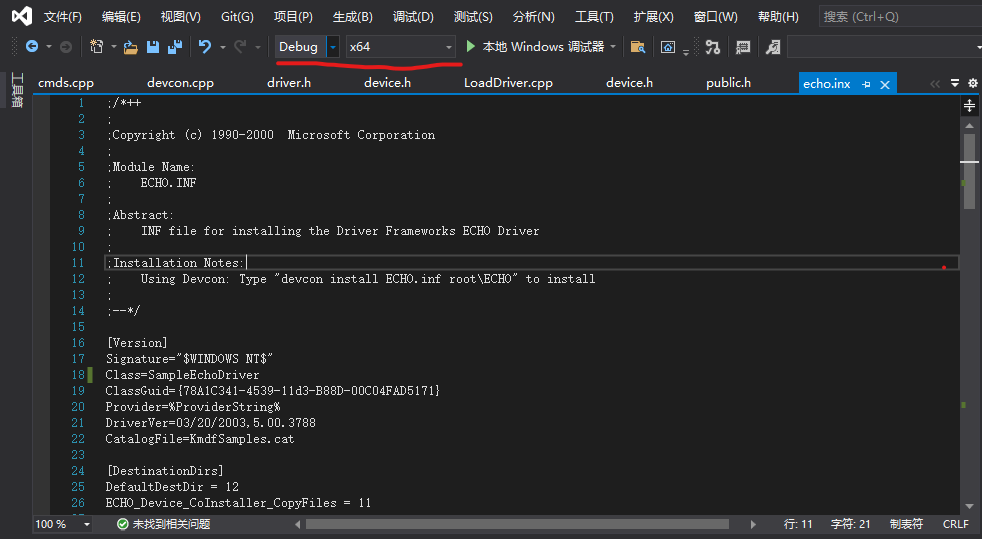The width and height of the screenshot is (982, 539).
Task: Open the 扩展(X) menu
Action: pyautogui.click(x=653, y=17)
